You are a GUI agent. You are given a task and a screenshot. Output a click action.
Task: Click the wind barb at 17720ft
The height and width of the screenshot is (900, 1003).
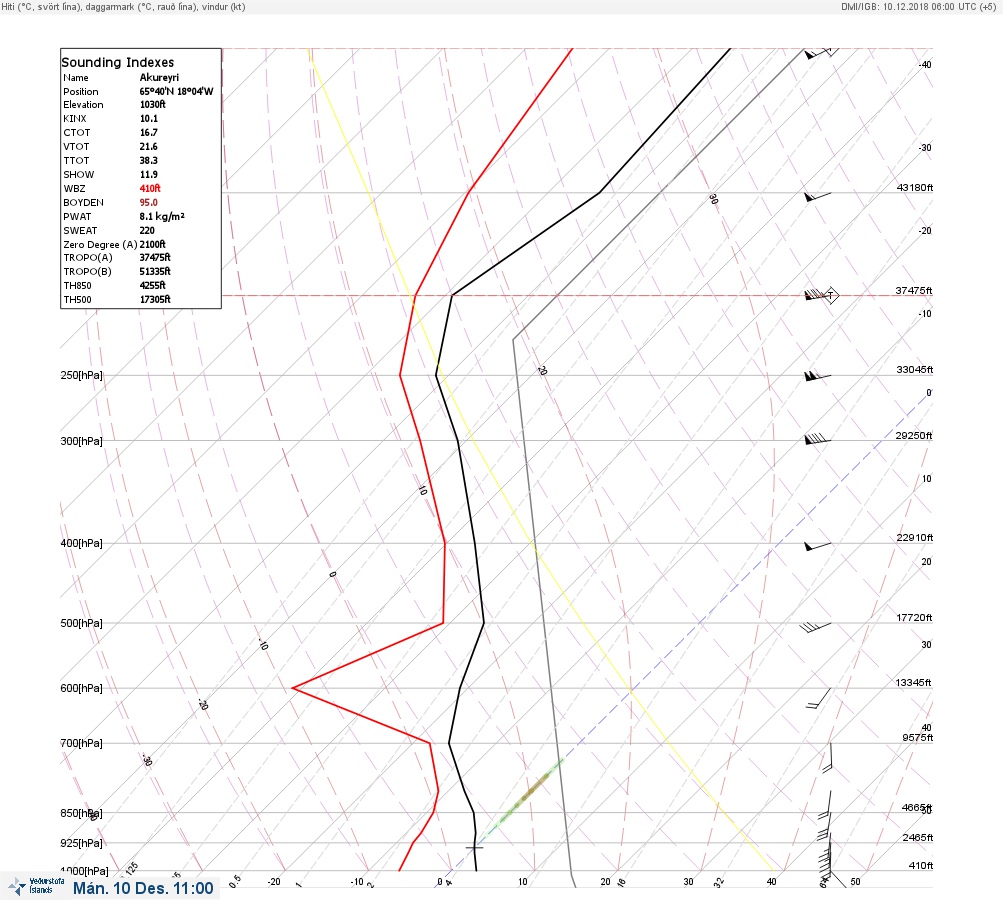[816, 627]
